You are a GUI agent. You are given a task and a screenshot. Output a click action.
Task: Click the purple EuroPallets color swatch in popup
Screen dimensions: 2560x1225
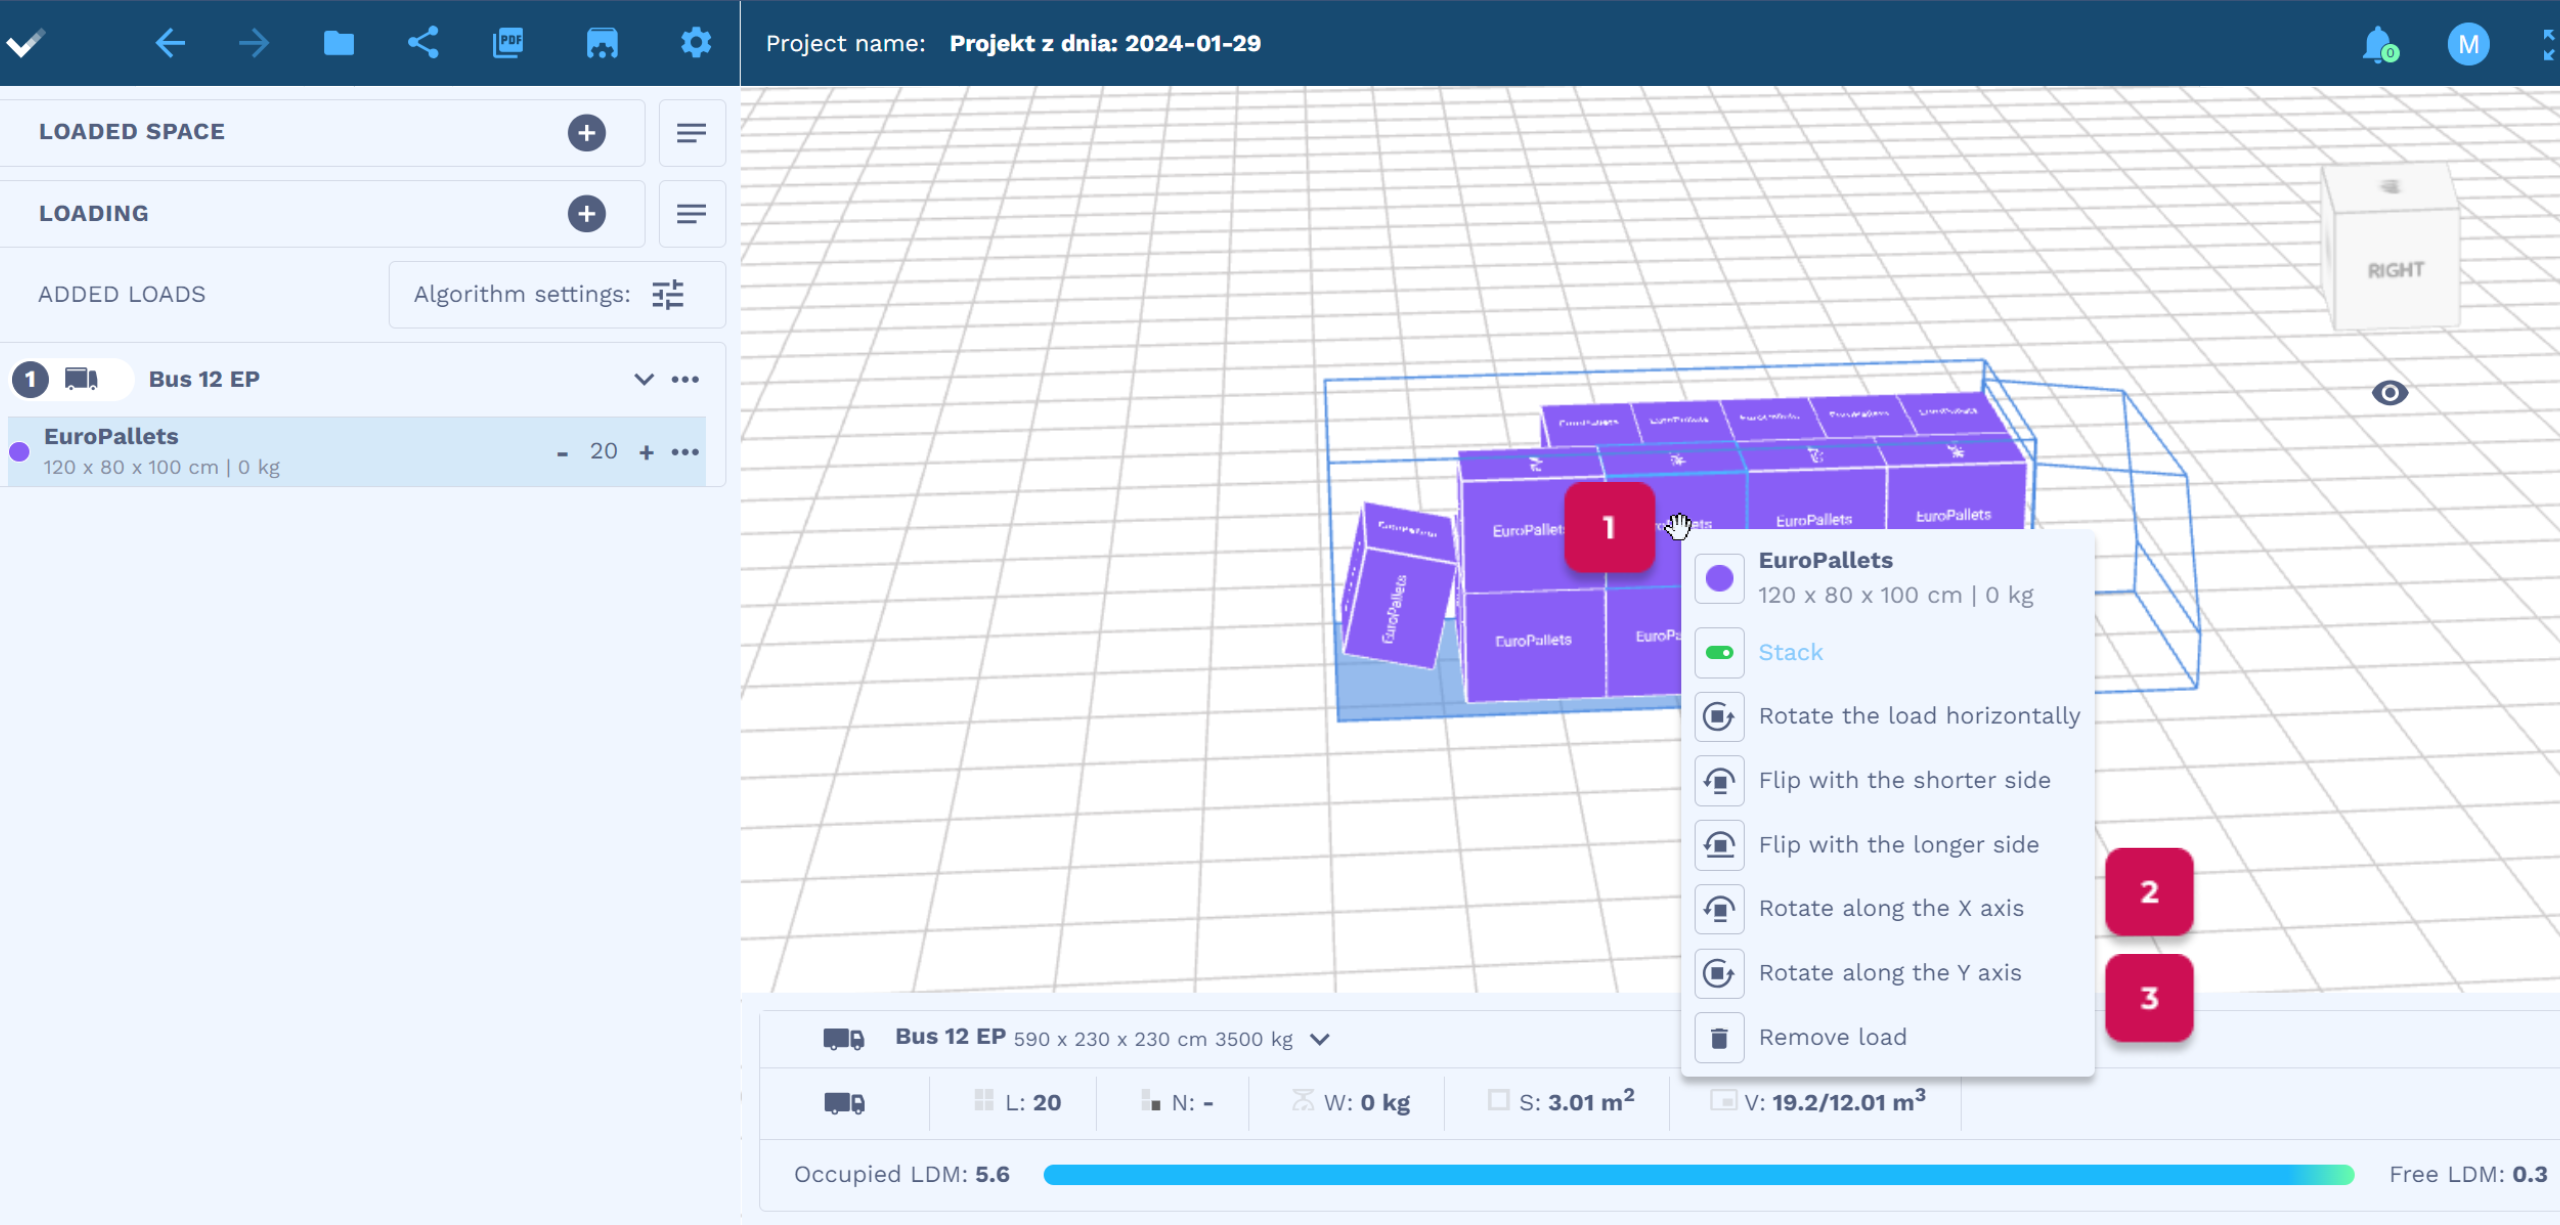(x=1719, y=578)
